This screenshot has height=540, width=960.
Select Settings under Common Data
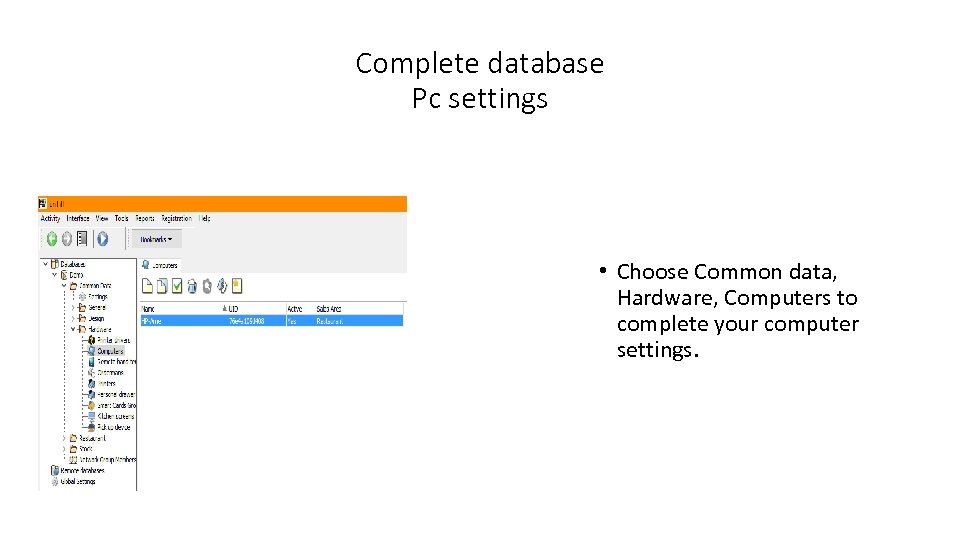click(x=97, y=297)
